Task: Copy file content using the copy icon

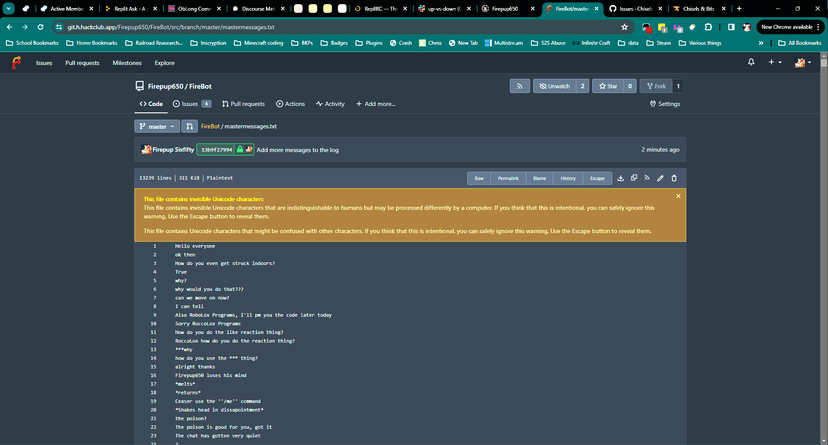Action: [634, 178]
